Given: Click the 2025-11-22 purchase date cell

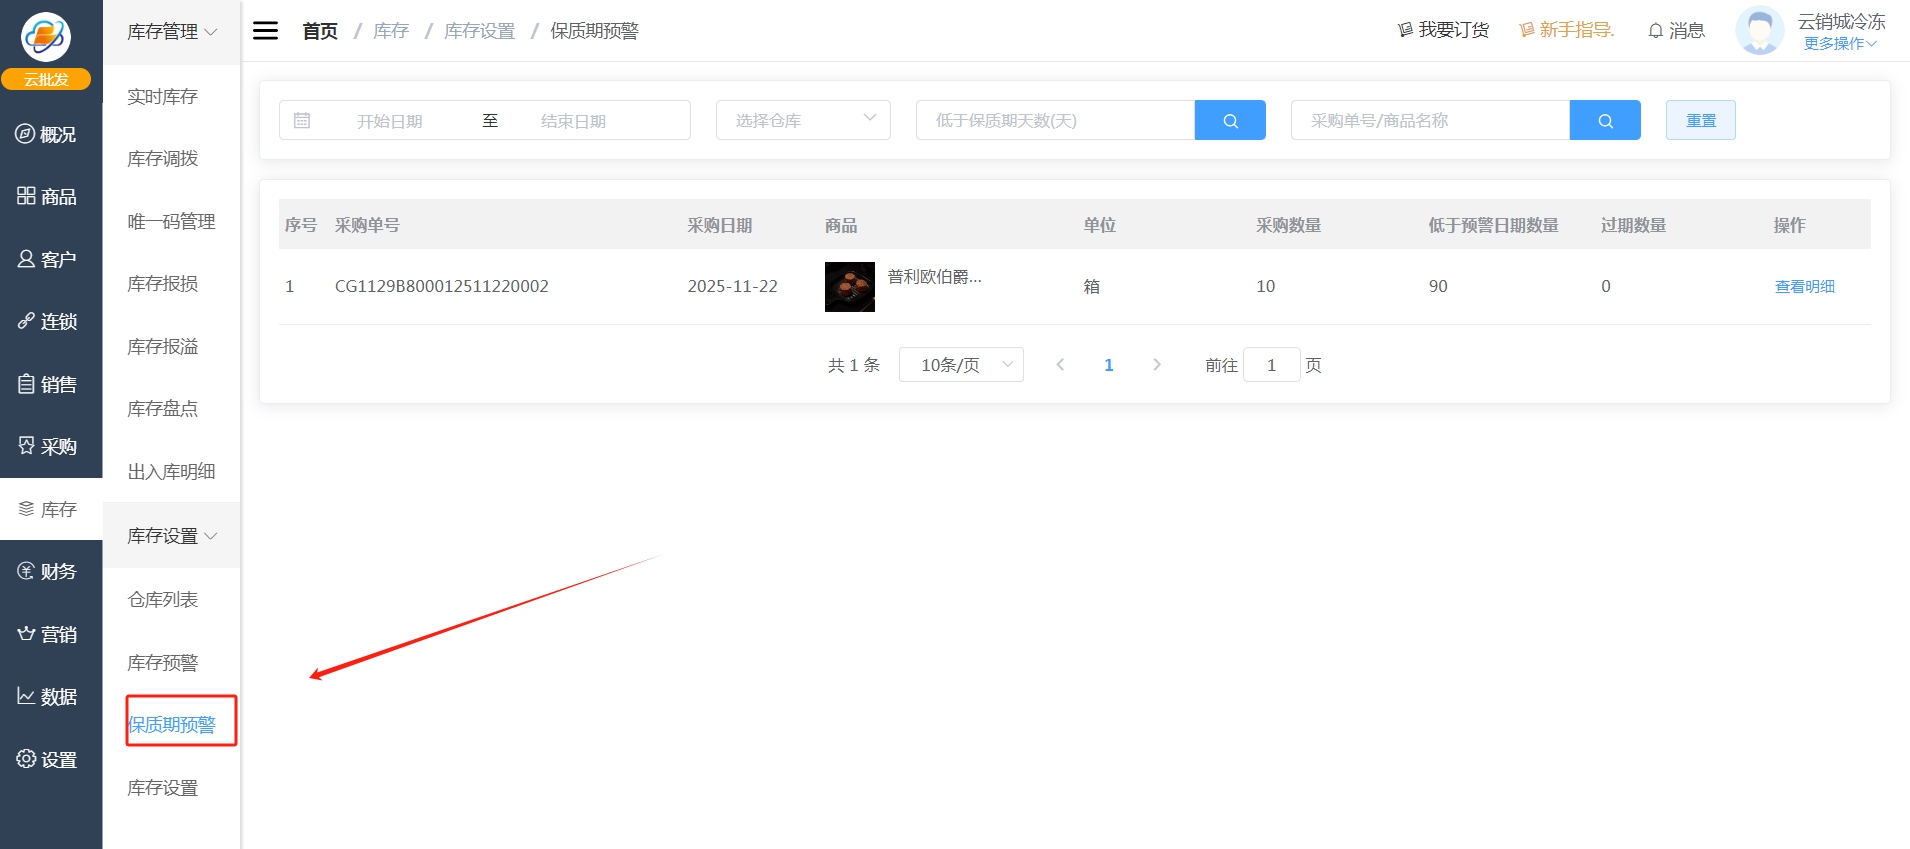Looking at the screenshot, I should 732,286.
